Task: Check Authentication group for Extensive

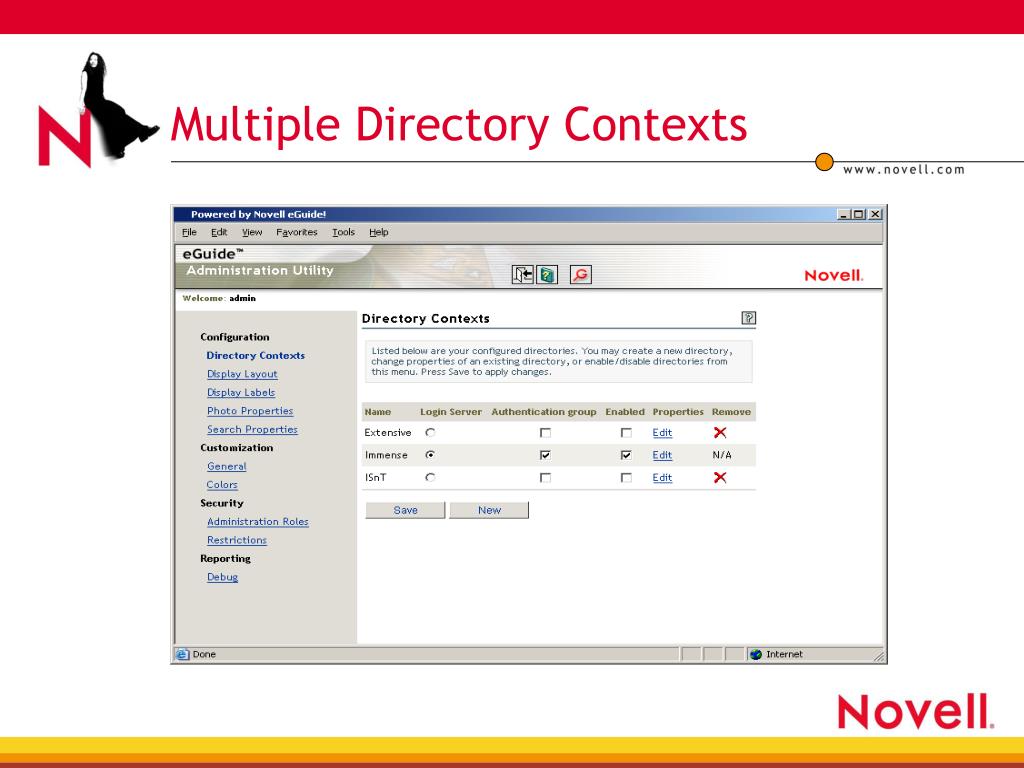Action: coord(545,432)
